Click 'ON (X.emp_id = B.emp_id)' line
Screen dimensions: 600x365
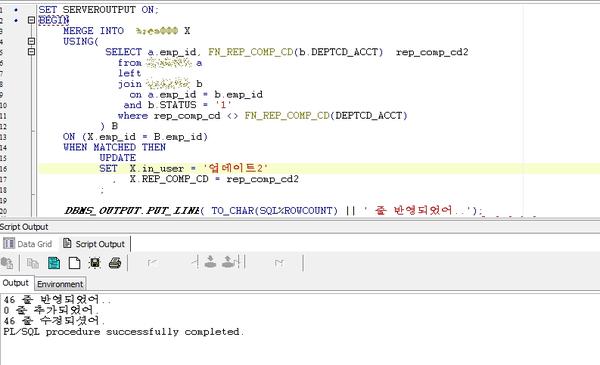pyautogui.click(x=135, y=137)
